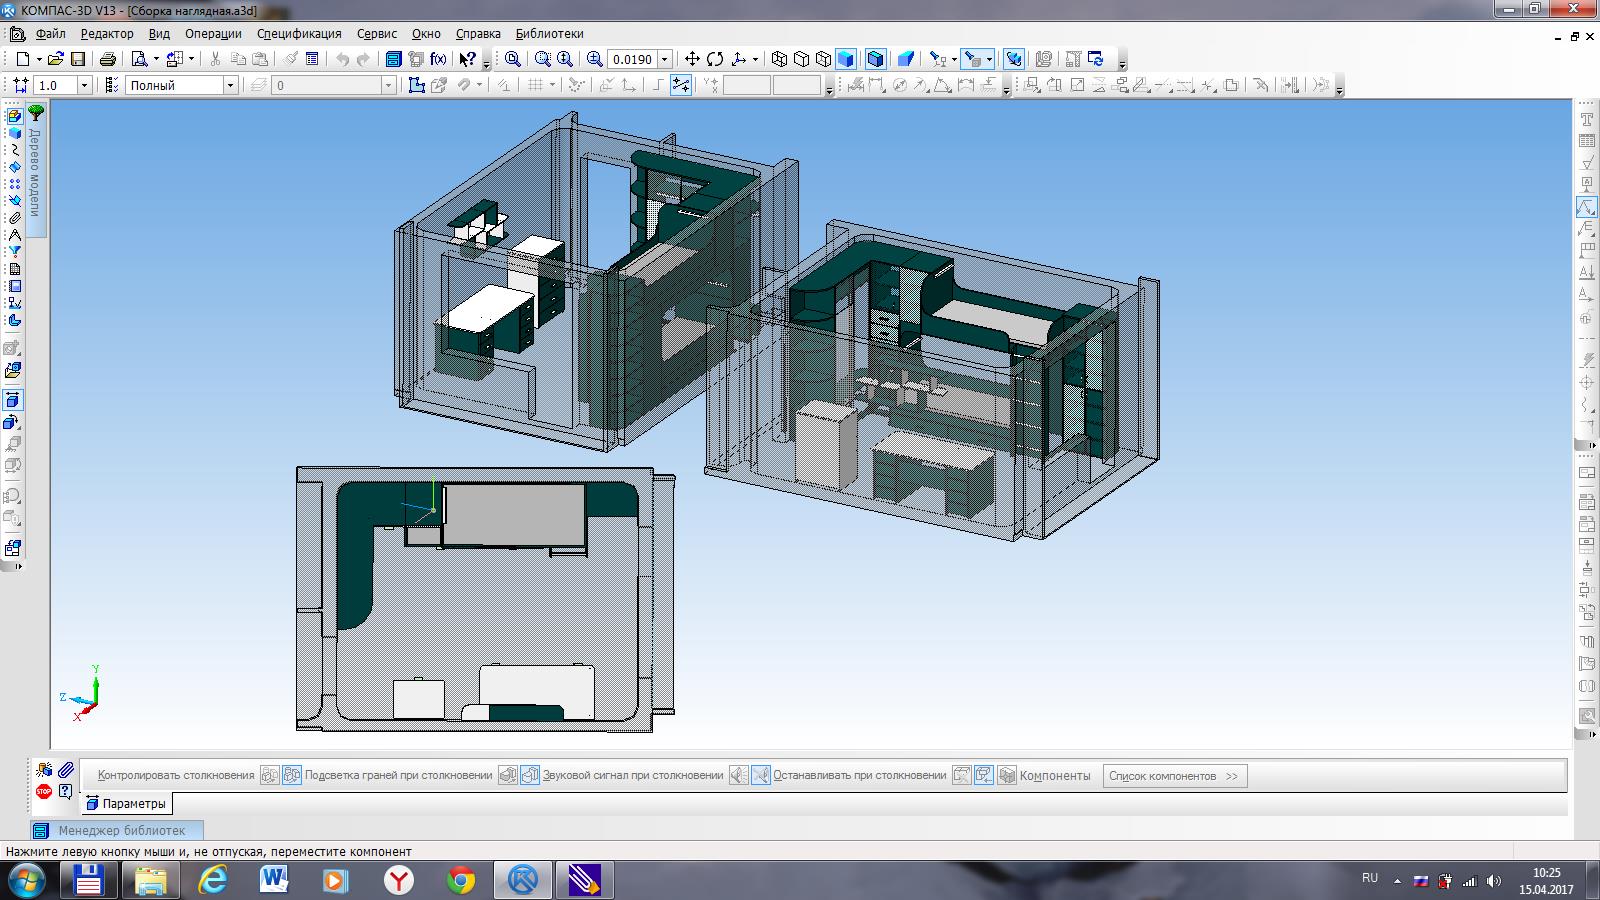Click the model tree green tree icon
The height and width of the screenshot is (900, 1600).
36,113
